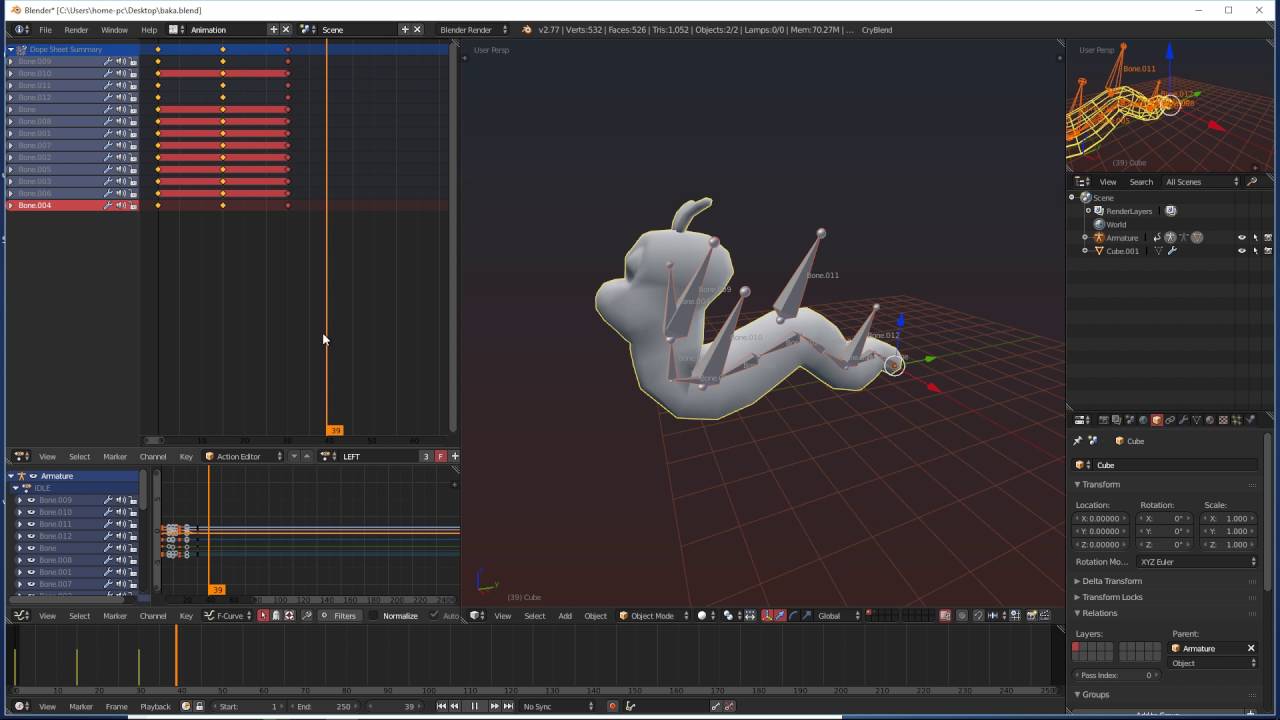
Task: Toggle Armature visibility in the outliner
Action: point(1242,238)
